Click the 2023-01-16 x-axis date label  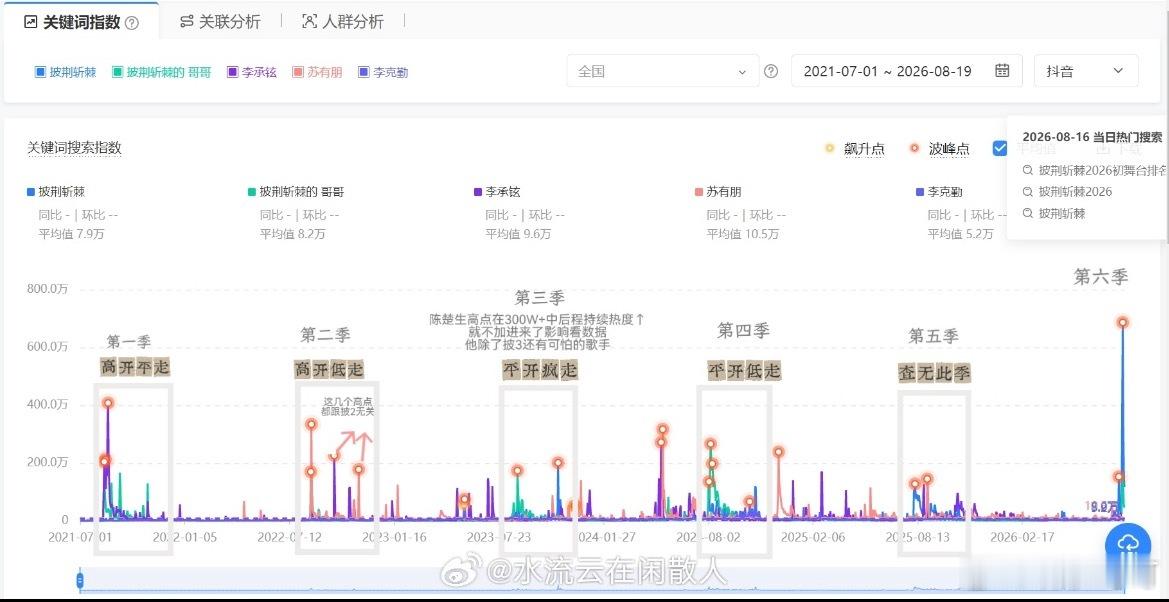(x=395, y=536)
